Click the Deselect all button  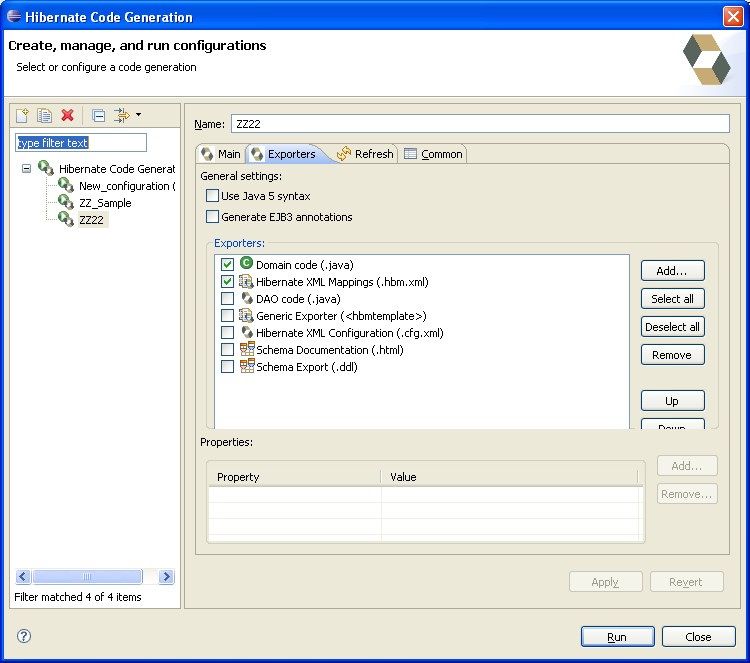[x=672, y=327]
